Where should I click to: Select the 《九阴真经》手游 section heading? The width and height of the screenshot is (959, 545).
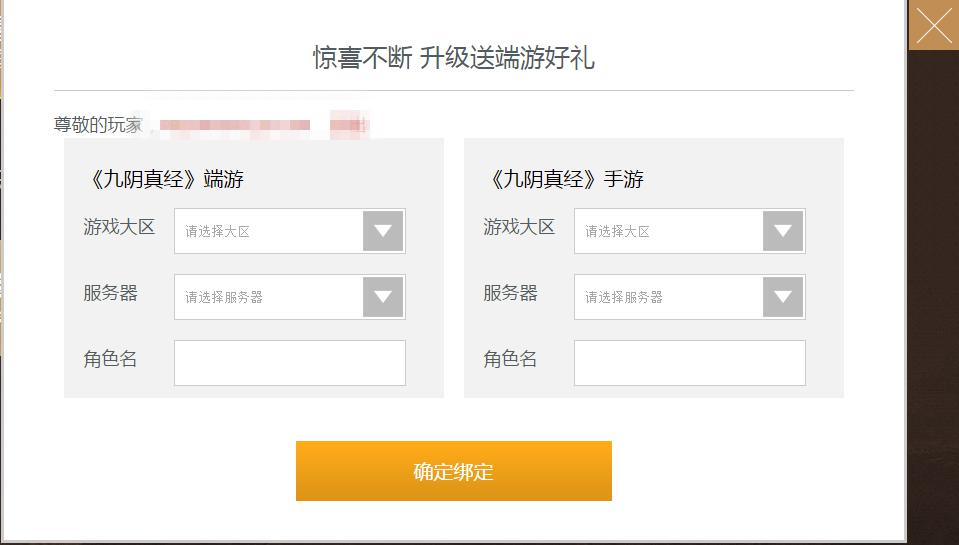coord(565,179)
